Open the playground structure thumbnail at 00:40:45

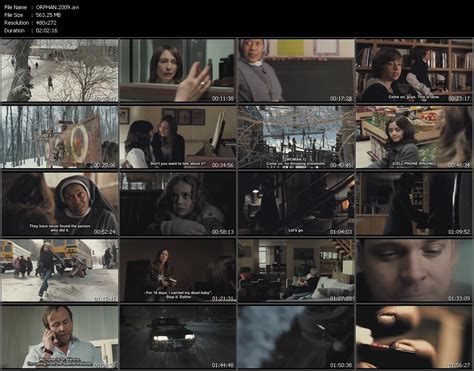pyautogui.click(x=296, y=137)
